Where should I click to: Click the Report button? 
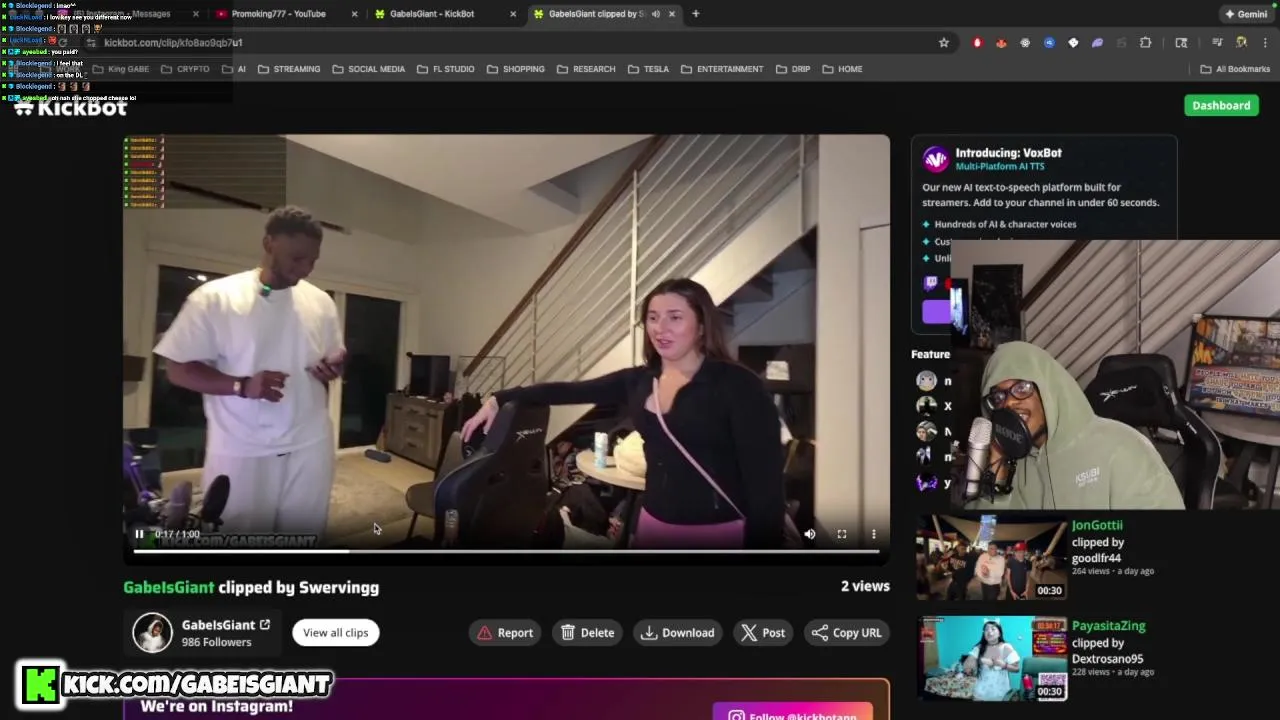[x=506, y=632]
